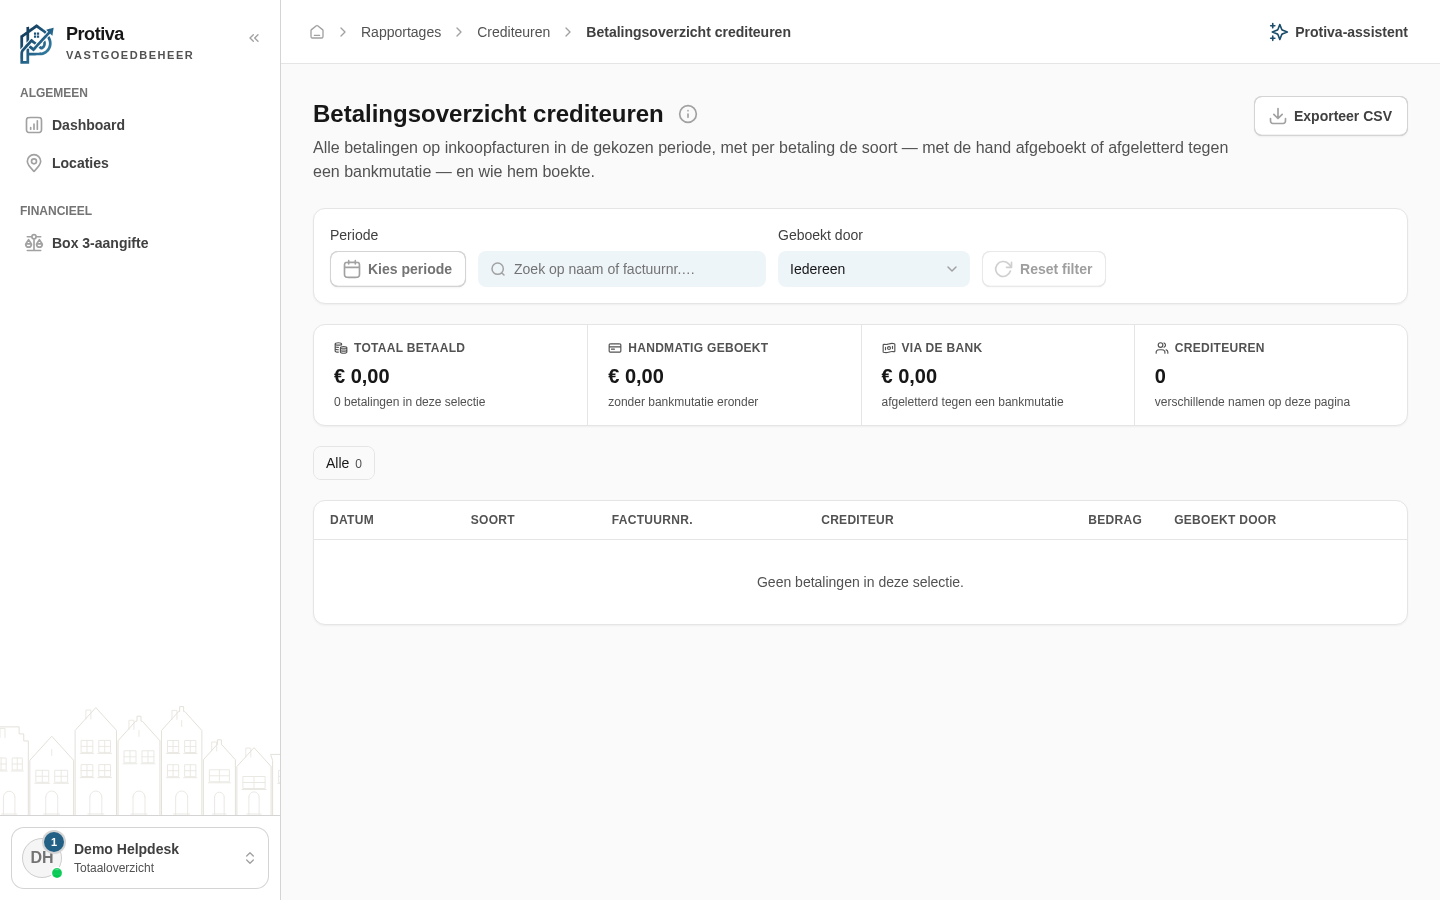
Task: Click the DH avatar with notification badge
Action: tap(42, 858)
